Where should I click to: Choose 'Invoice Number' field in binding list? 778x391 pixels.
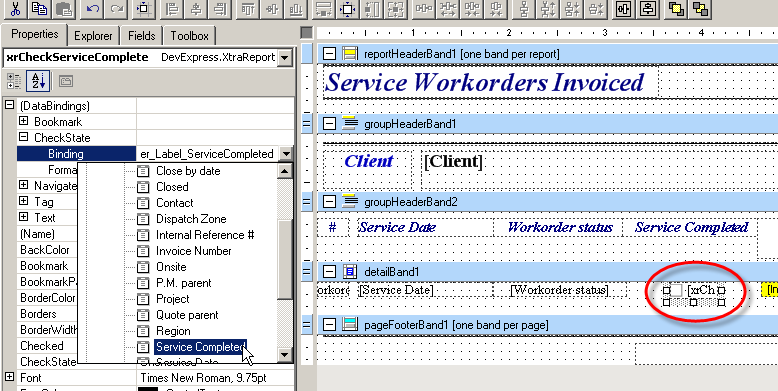pos(194,251)
